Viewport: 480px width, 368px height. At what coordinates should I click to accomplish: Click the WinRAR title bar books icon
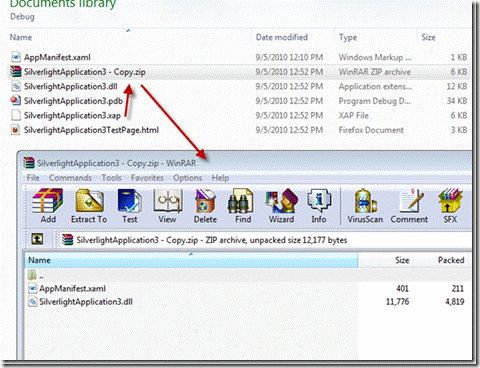tap(29, 163)
